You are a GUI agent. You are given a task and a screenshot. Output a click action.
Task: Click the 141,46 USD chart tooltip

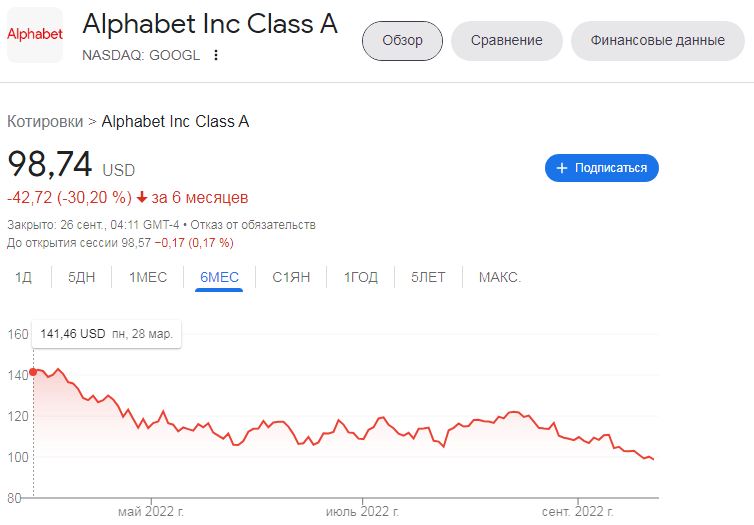[106, 334]
